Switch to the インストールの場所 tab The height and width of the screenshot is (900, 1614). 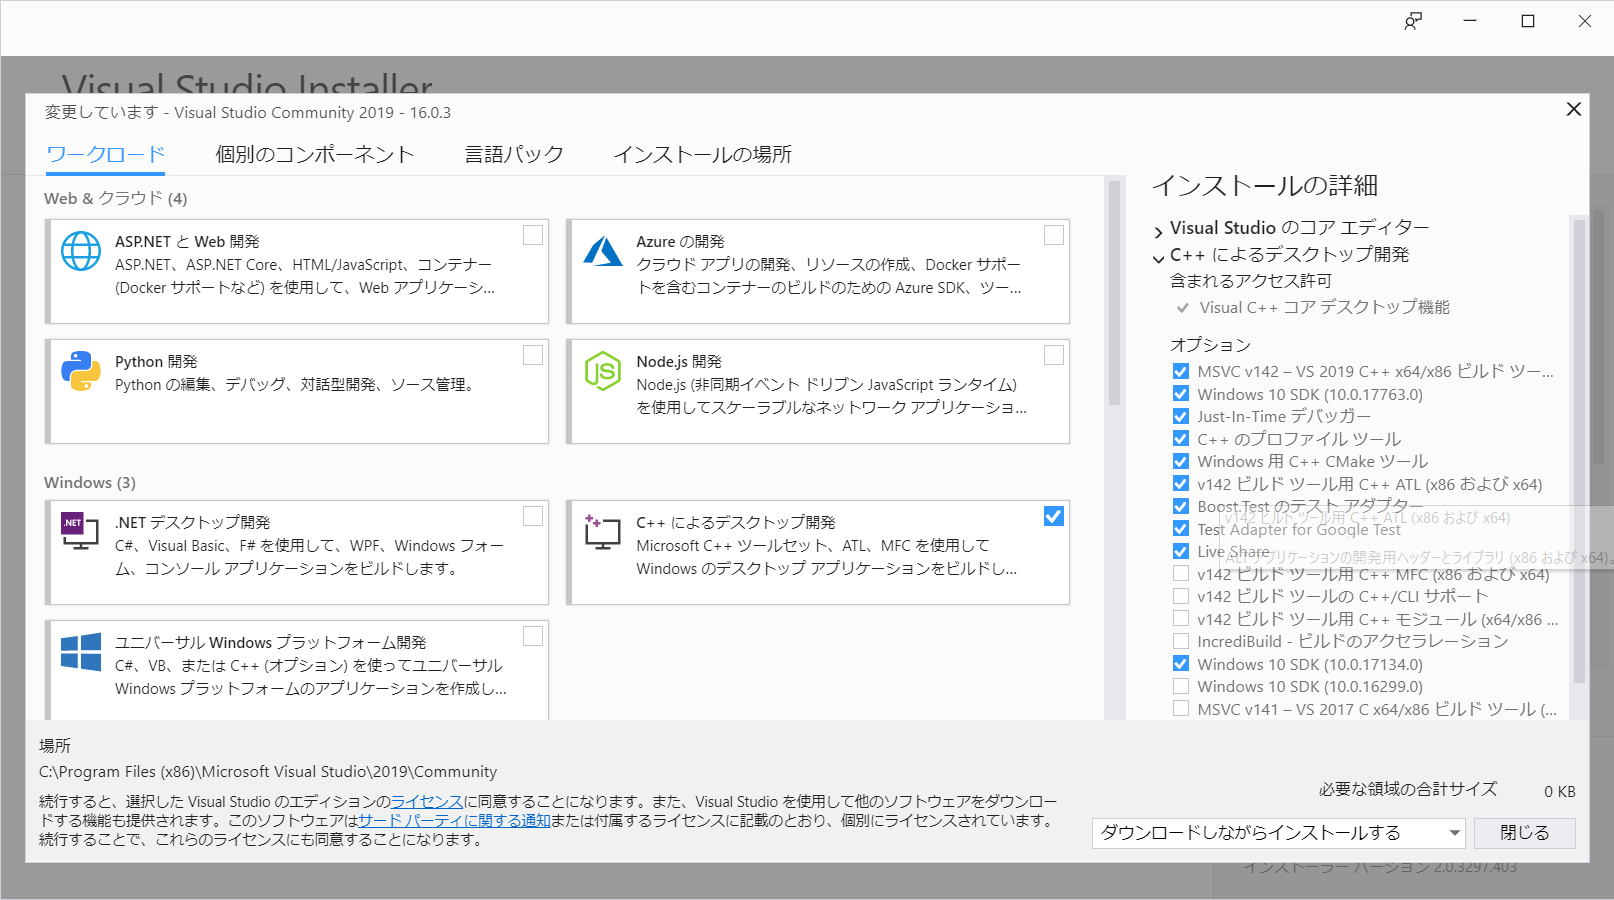click(x=702, y=155)
